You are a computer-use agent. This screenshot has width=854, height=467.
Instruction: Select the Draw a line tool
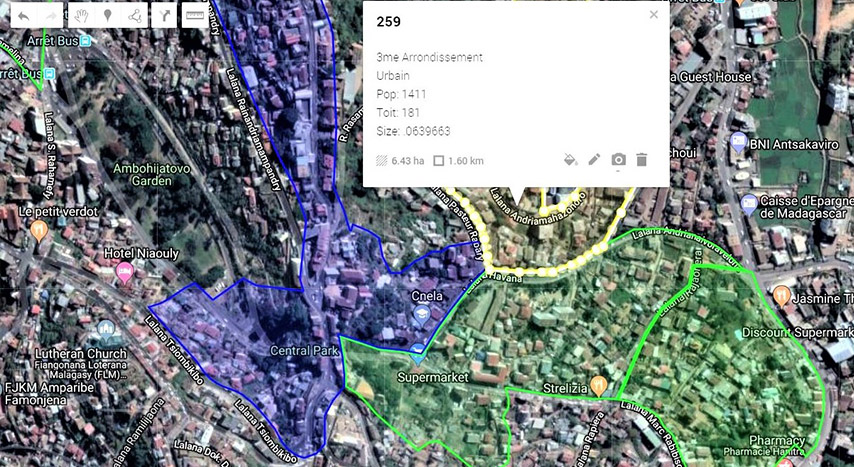134,16
